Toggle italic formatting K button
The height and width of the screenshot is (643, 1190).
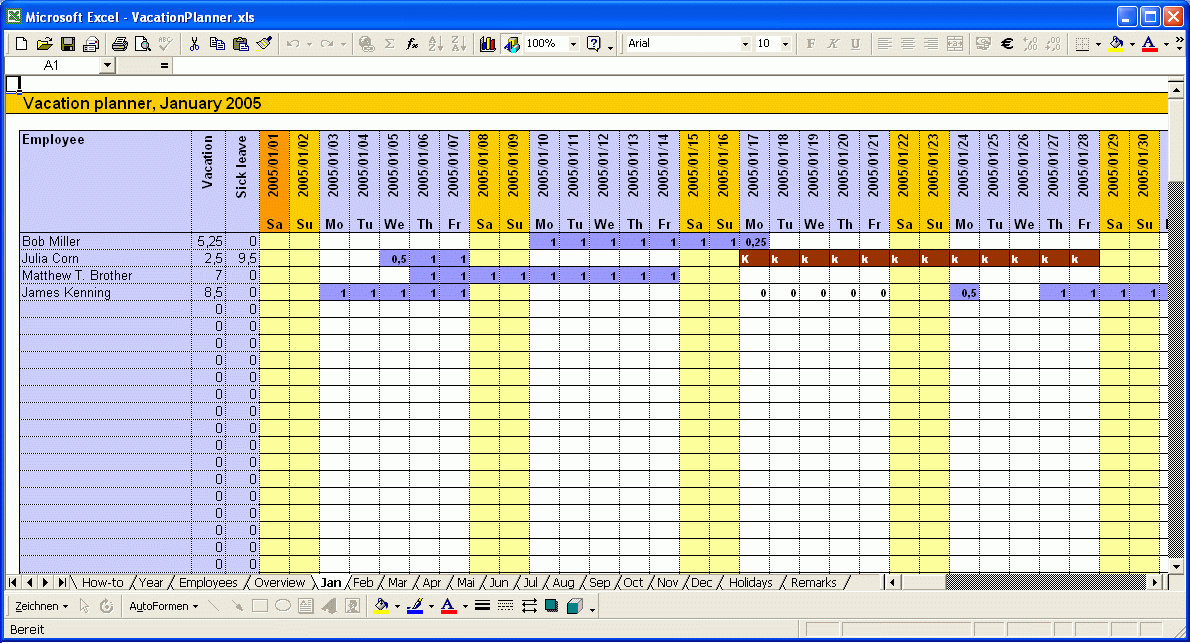tap(833, 44)
